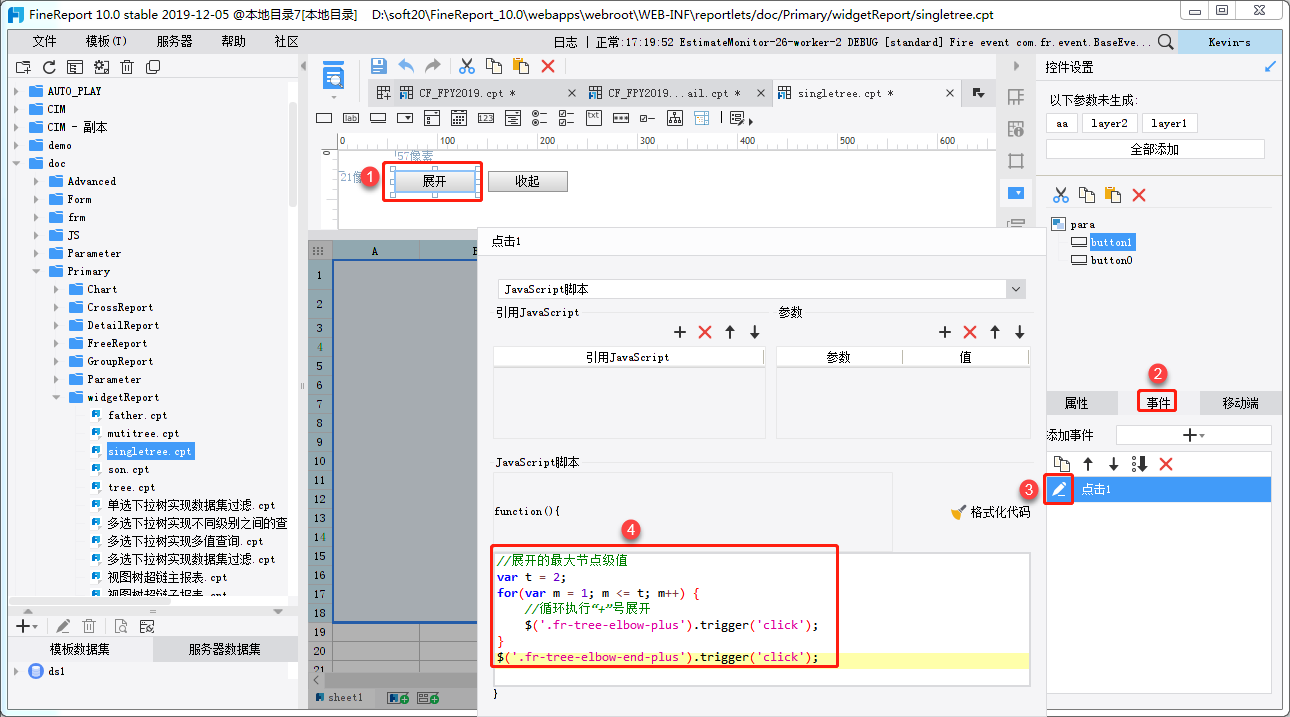Click the blue arrow icon beside 控件设置
The image size is (1290, 717).
pyautogui.click(x=1270, y=67)
